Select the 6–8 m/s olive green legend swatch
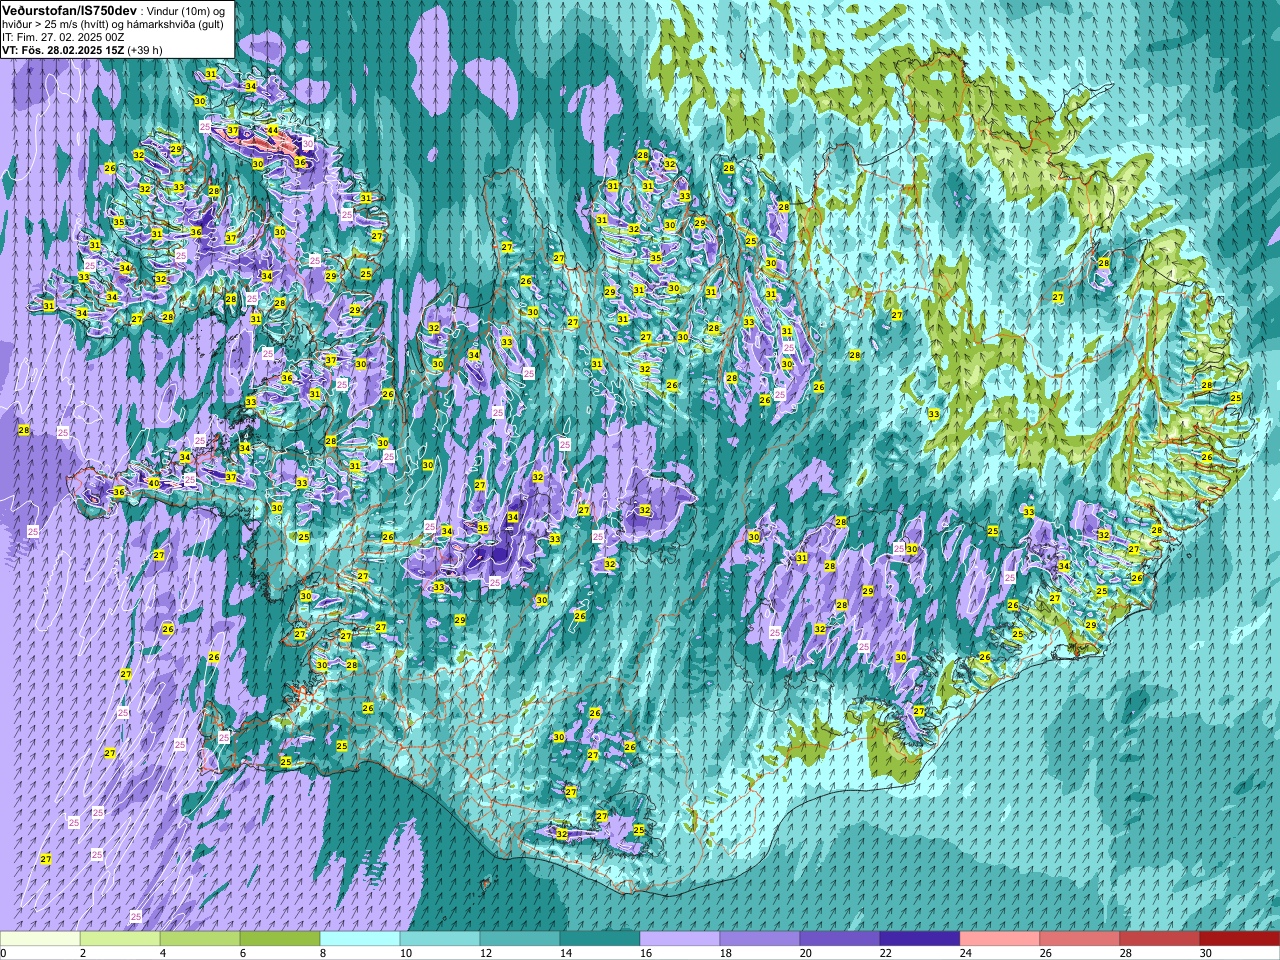 pyautogui.click(x=280, y=939)
